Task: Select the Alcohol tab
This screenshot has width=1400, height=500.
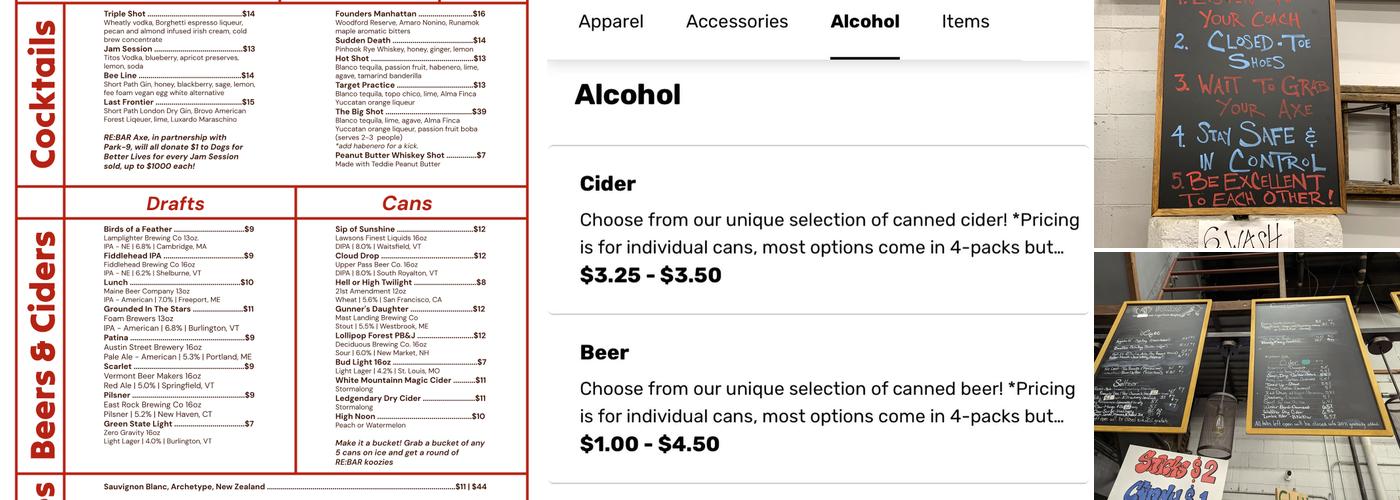Action: 865,22
